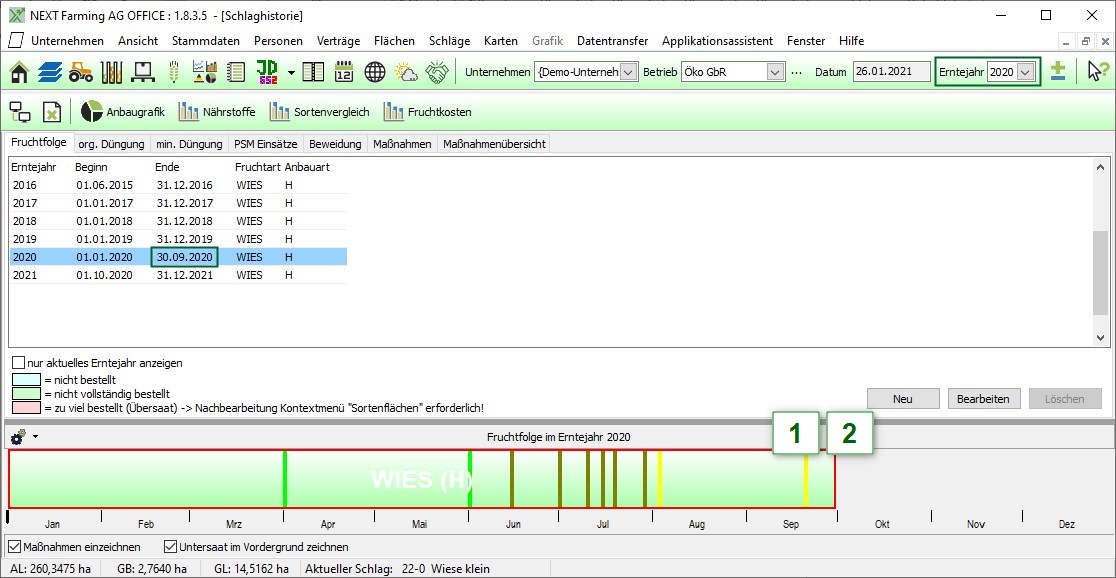Click the Neu button

point(902,398)
